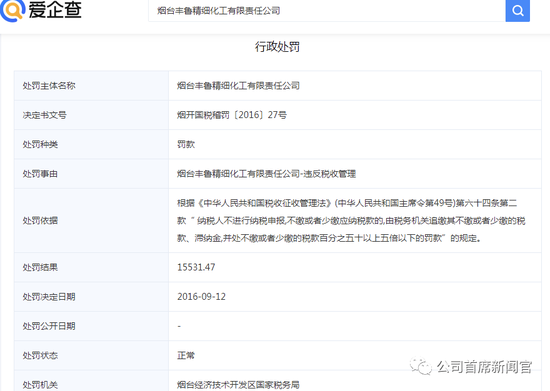550x391 pixels.
Task: Select the 处罚事由 label
Action: pos(40,174)
